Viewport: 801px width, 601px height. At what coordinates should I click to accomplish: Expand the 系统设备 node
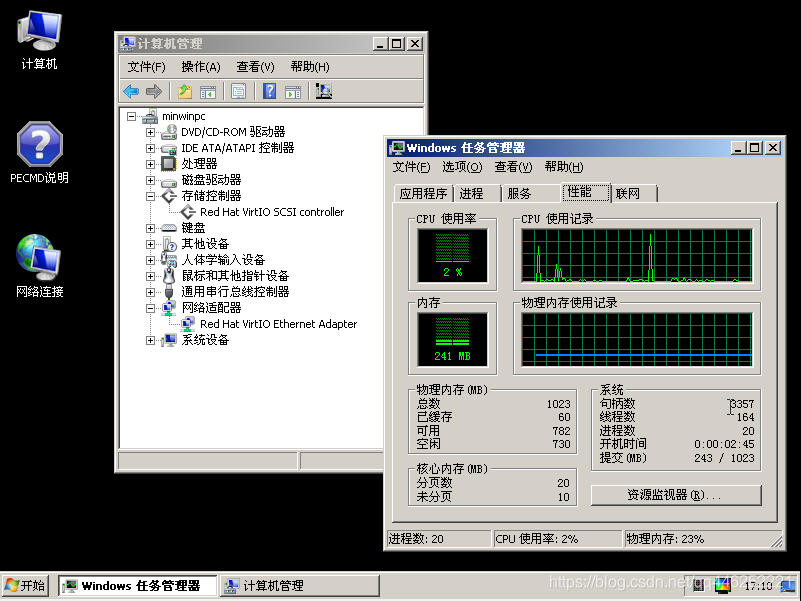click(x=150, y=340)
